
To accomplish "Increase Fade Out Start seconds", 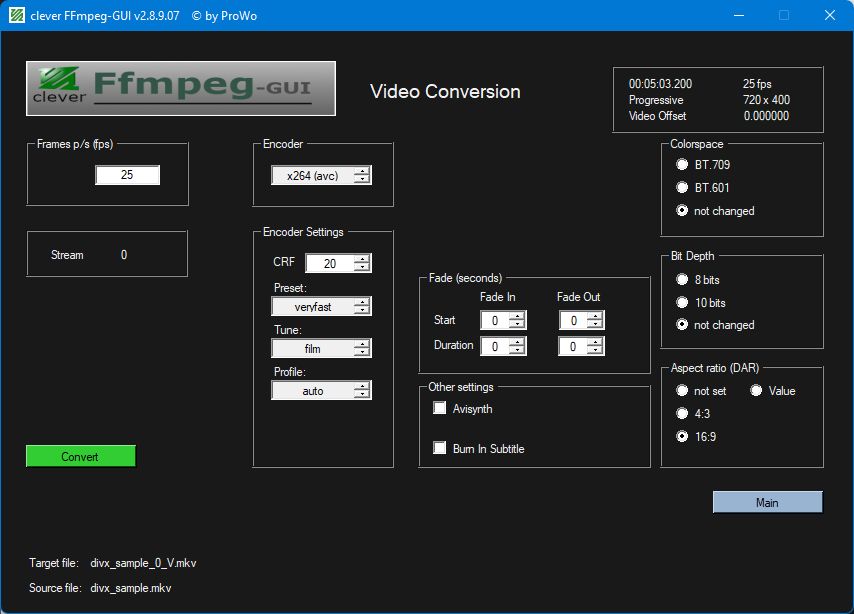I will [x=596, y=316].
